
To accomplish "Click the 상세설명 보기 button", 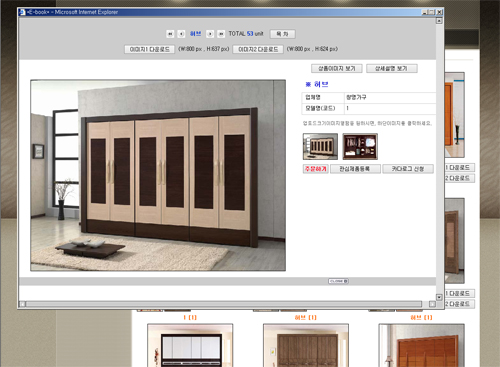I will 392,68.
